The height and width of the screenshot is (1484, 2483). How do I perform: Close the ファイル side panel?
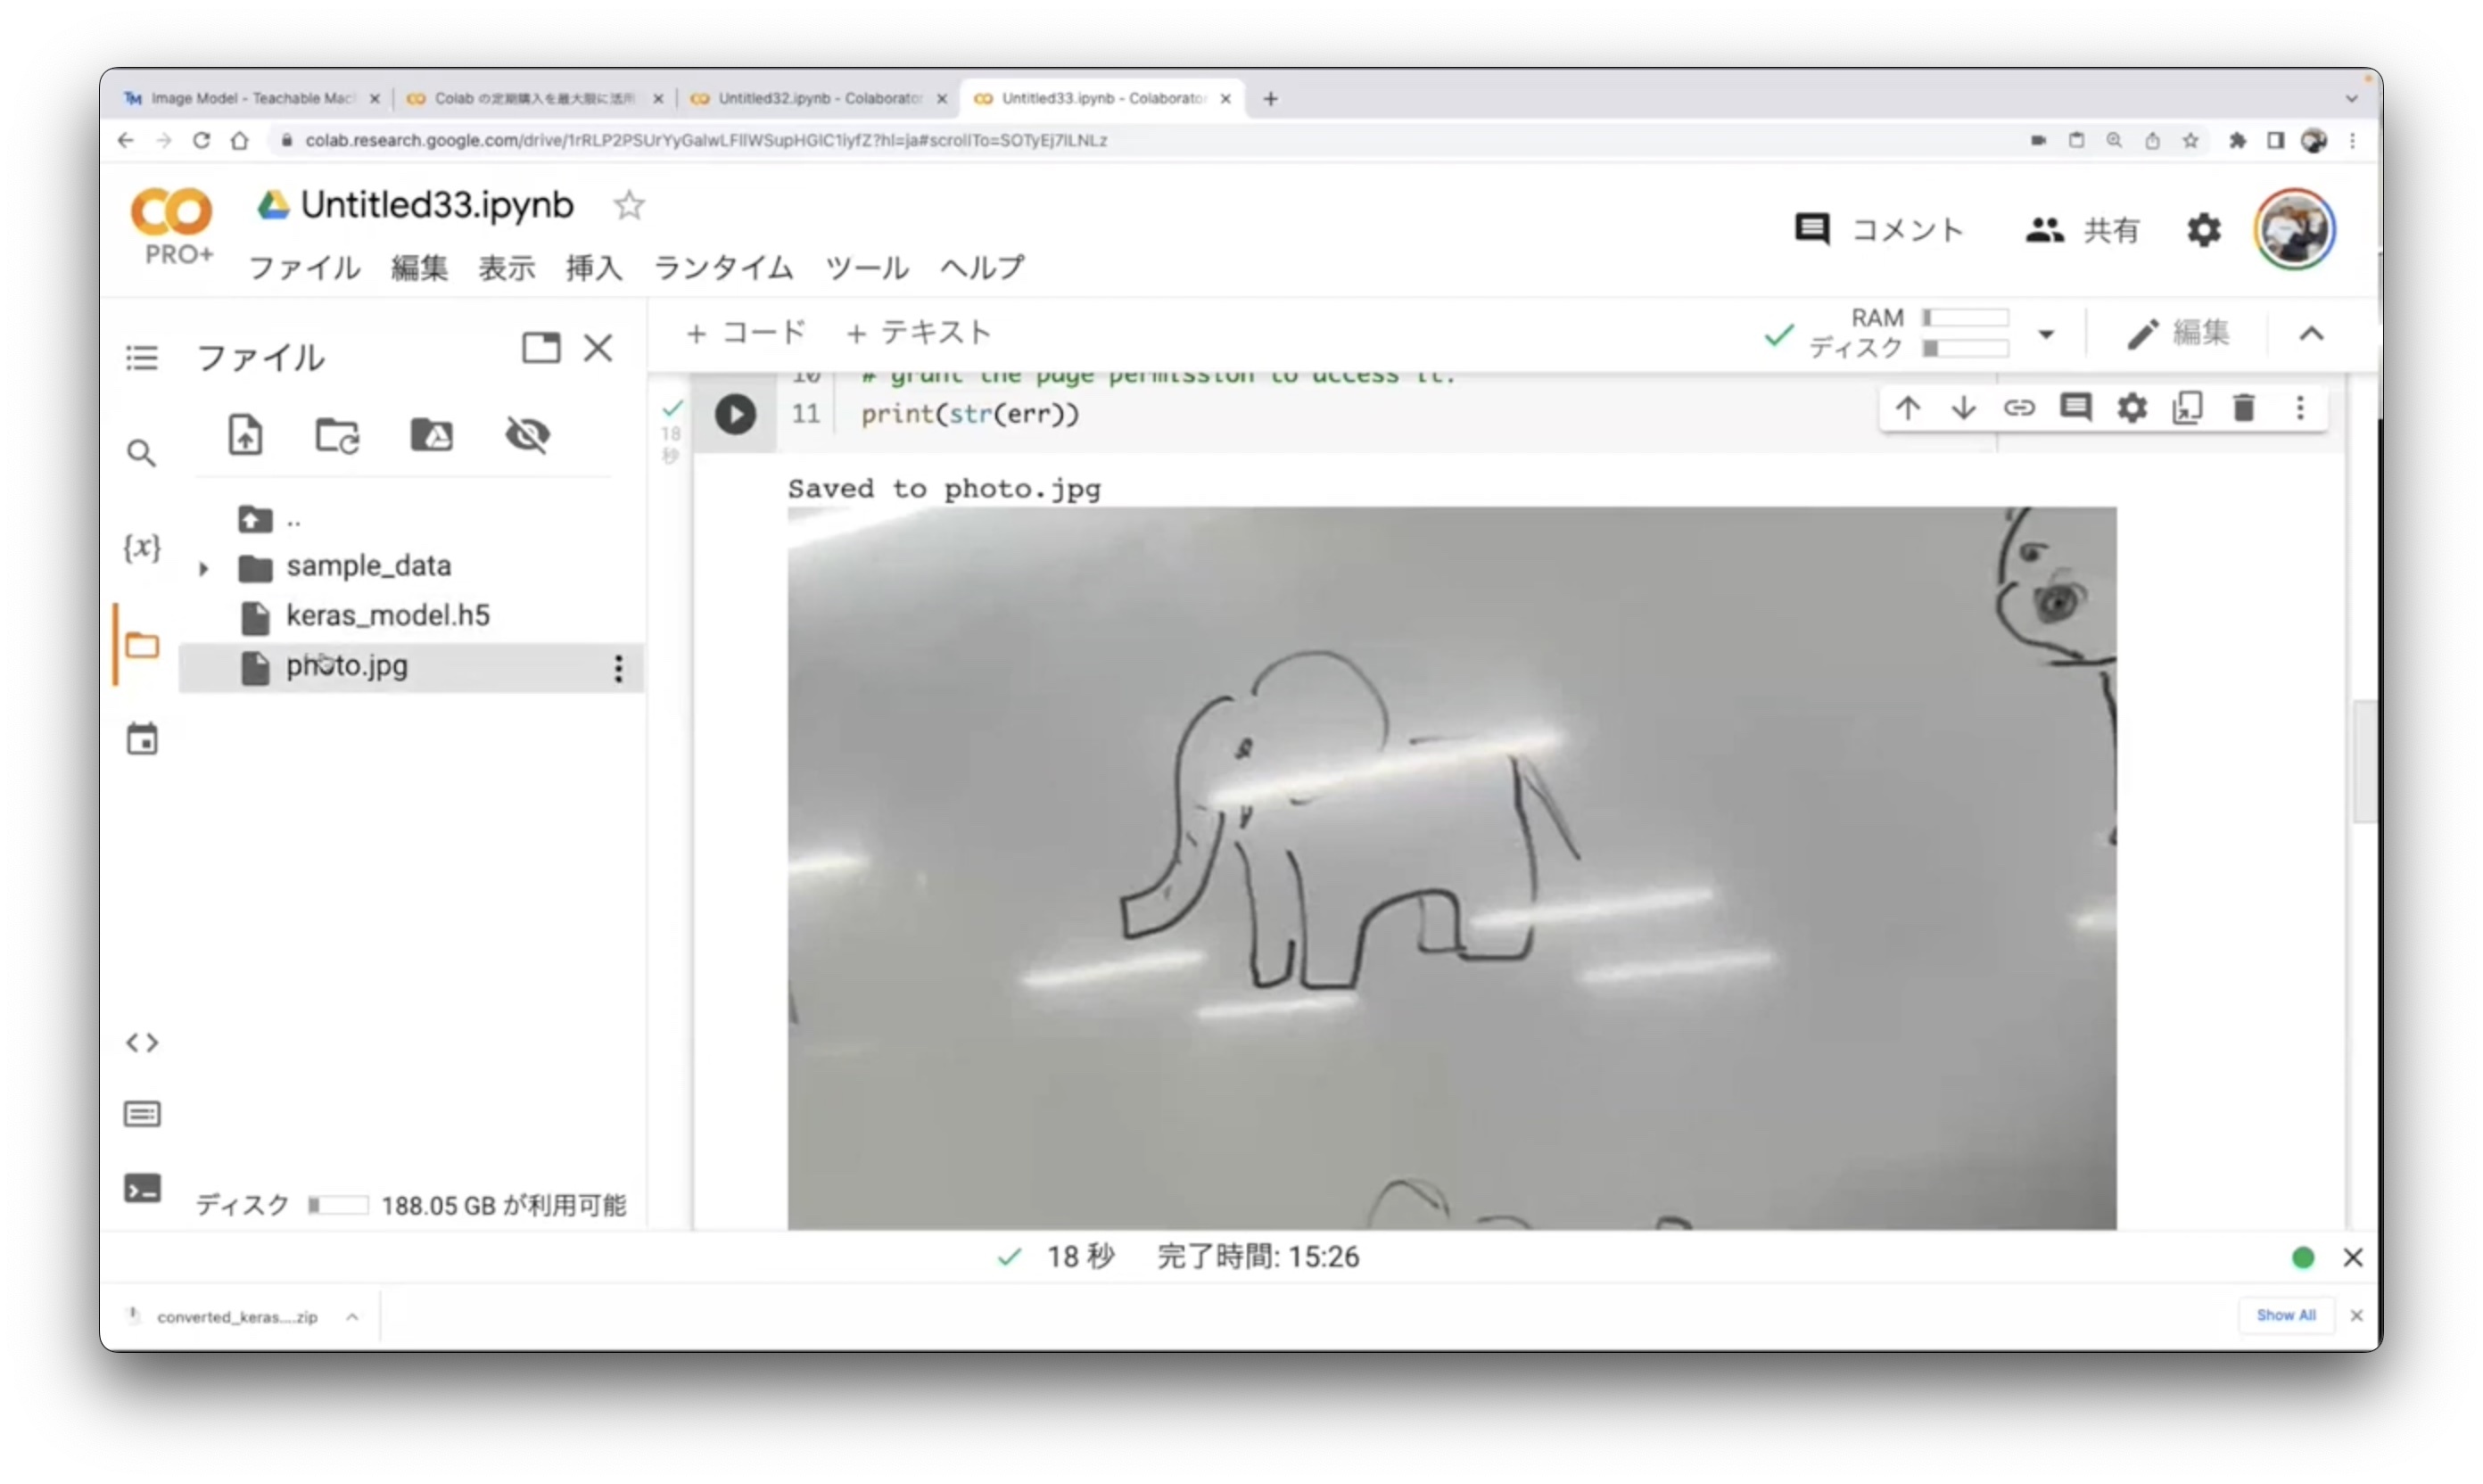pyautogui.click(x=598, y=348)
